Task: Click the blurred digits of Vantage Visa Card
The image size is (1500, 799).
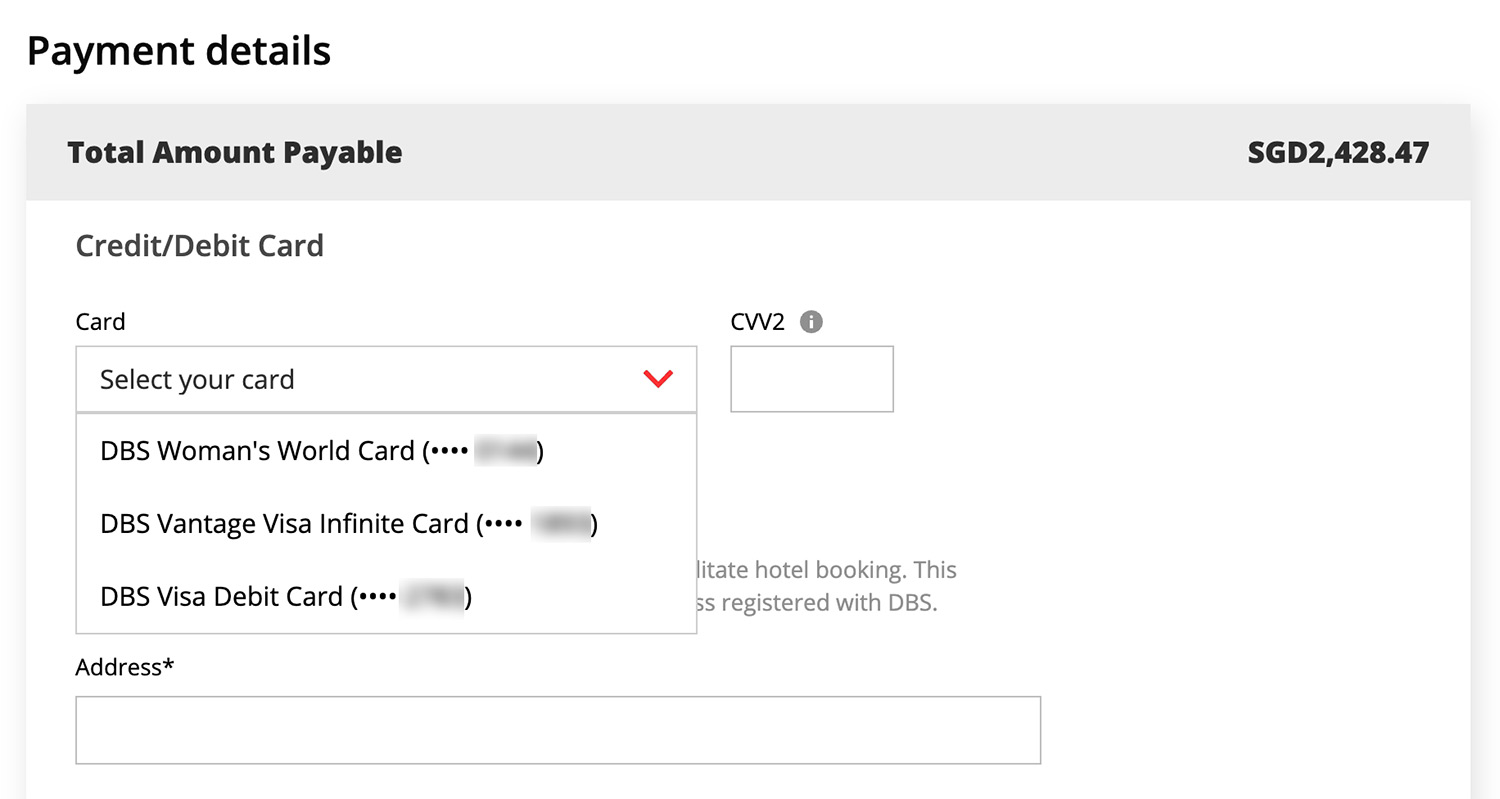Action: click(x=560, y=524)
